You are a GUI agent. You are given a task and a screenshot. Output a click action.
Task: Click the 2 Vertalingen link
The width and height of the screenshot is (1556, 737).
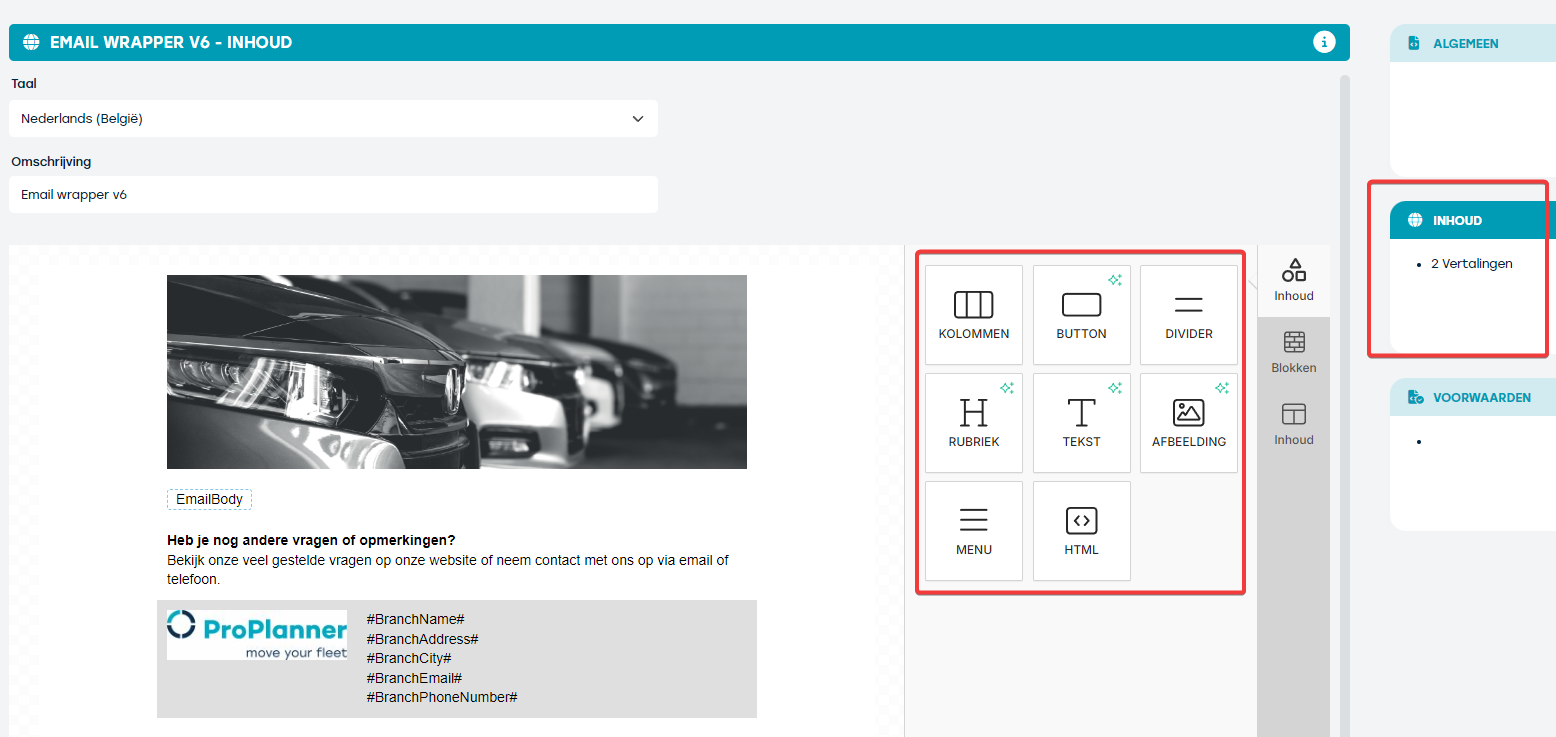[x=1472, y=263]
